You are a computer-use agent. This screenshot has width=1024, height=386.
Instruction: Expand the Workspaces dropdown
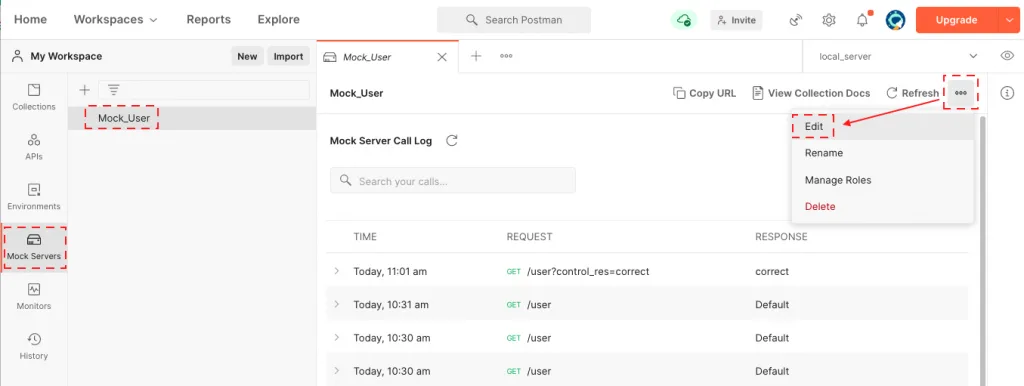point(116,20)
